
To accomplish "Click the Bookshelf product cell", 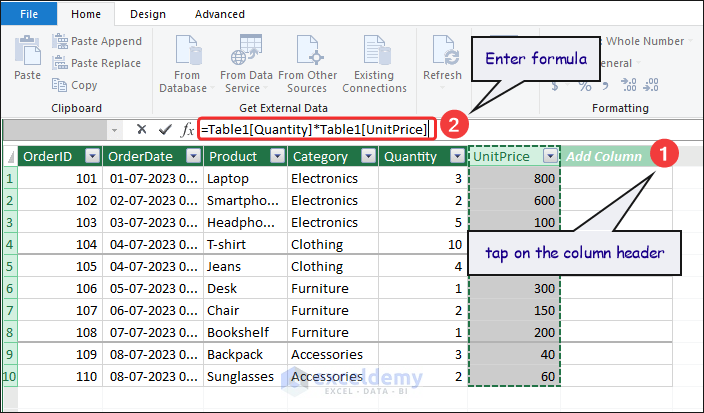I will (x=246, y=333).
